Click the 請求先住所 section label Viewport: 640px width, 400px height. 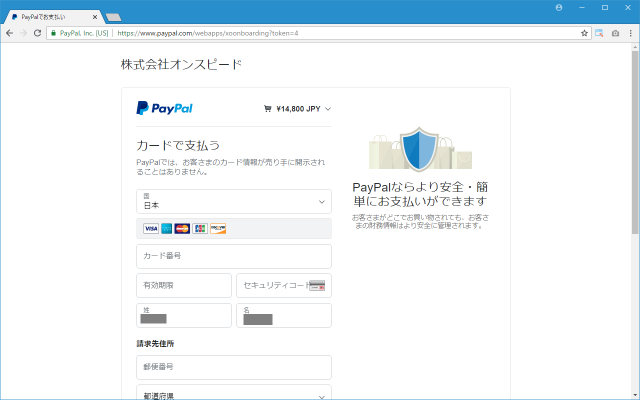pos(155,344)
